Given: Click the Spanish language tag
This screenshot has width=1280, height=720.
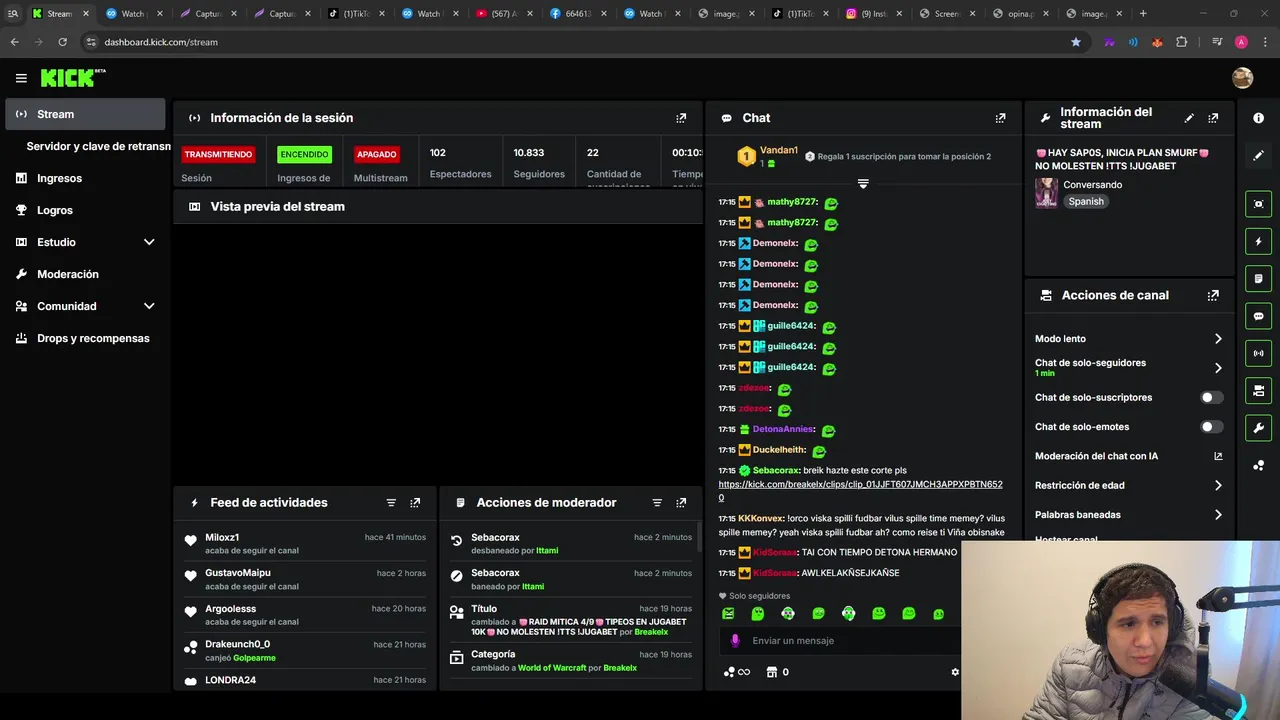Looking at the screenshot, I should 1086,202.
